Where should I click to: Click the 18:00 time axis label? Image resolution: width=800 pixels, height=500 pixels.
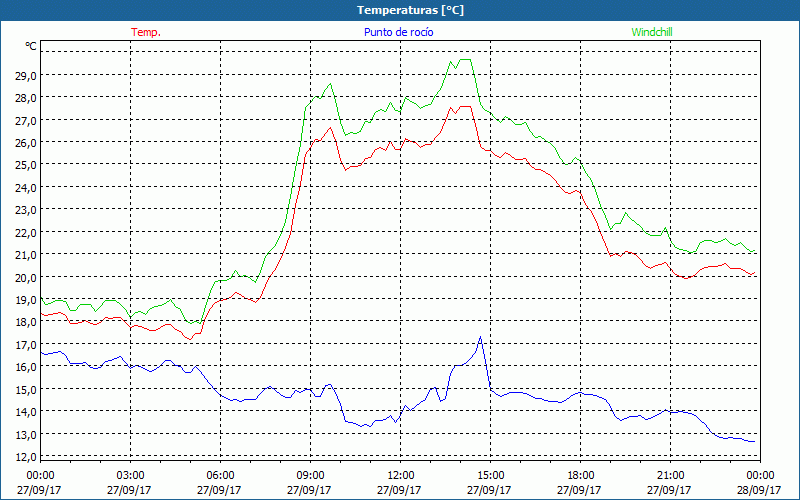(580, 475)
